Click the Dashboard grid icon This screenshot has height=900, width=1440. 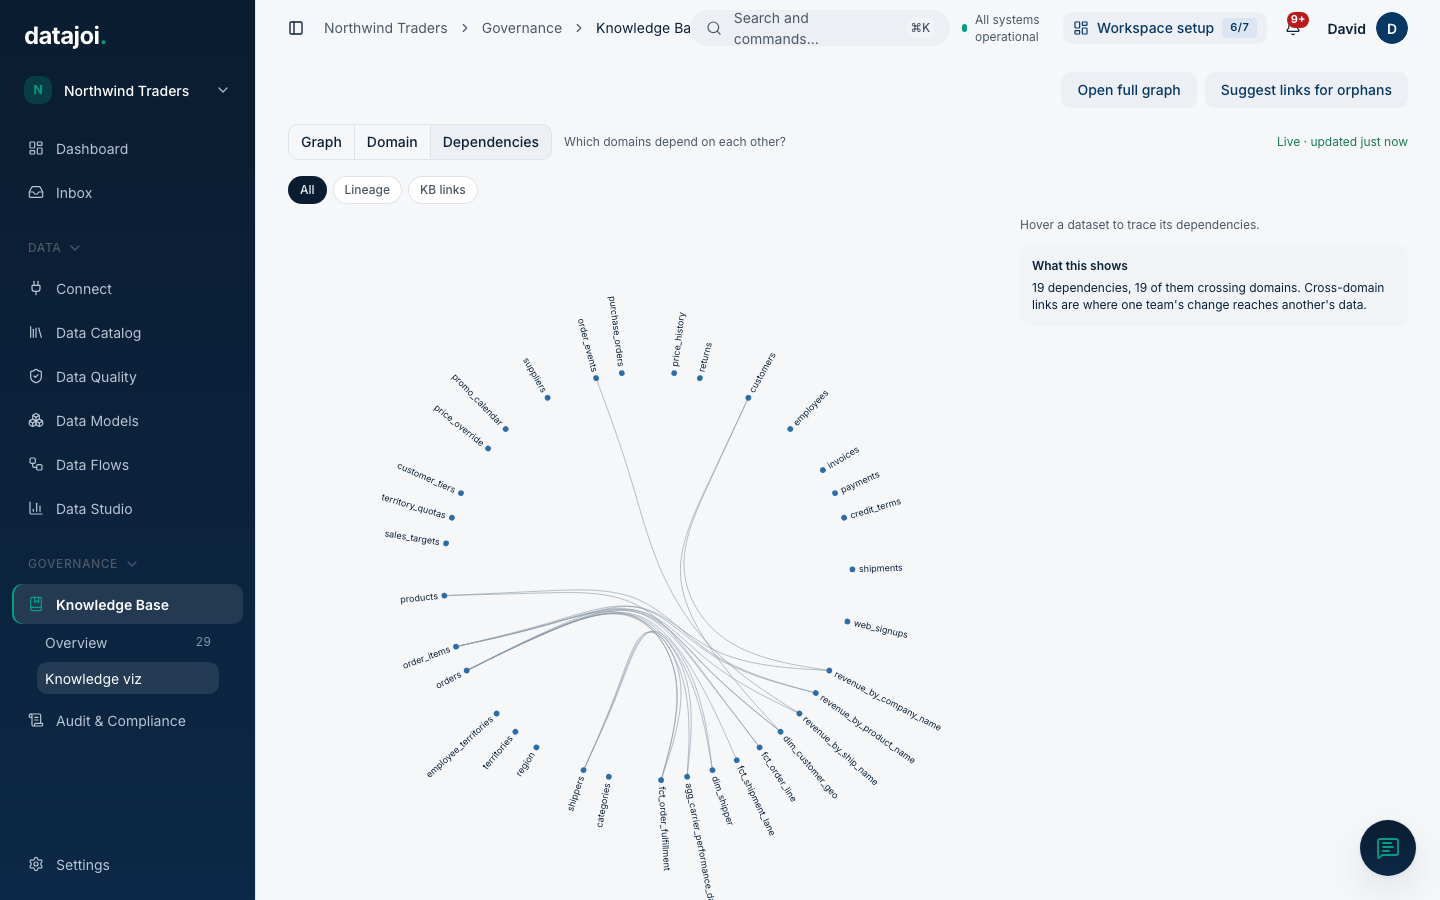pyautogui.click(x=36, y=148)
